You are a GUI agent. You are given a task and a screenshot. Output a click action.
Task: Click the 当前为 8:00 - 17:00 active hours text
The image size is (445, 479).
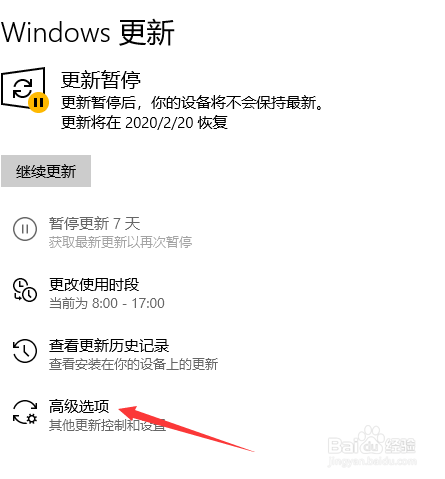point(107,303)
